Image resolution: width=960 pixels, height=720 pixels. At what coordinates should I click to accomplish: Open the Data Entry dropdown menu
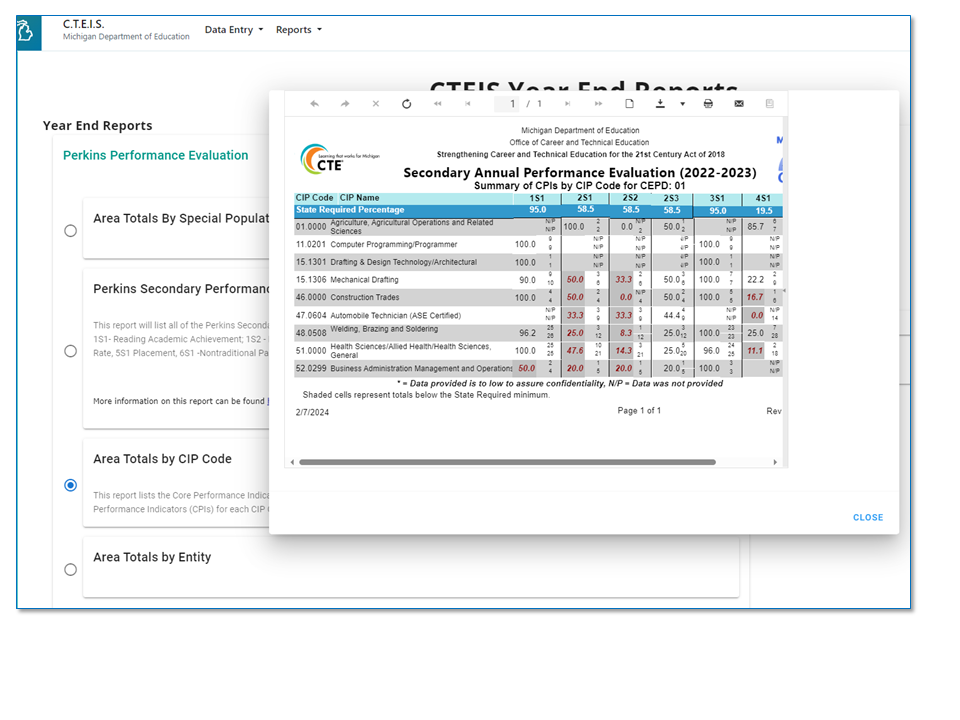(x=234, y=30)
